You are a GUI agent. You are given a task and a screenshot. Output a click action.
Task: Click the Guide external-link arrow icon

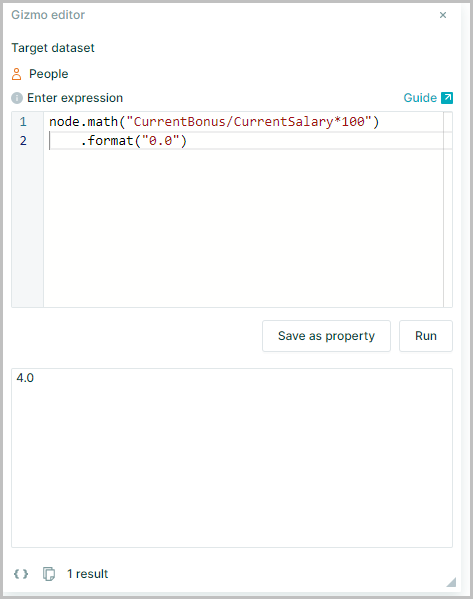point(447,98)
